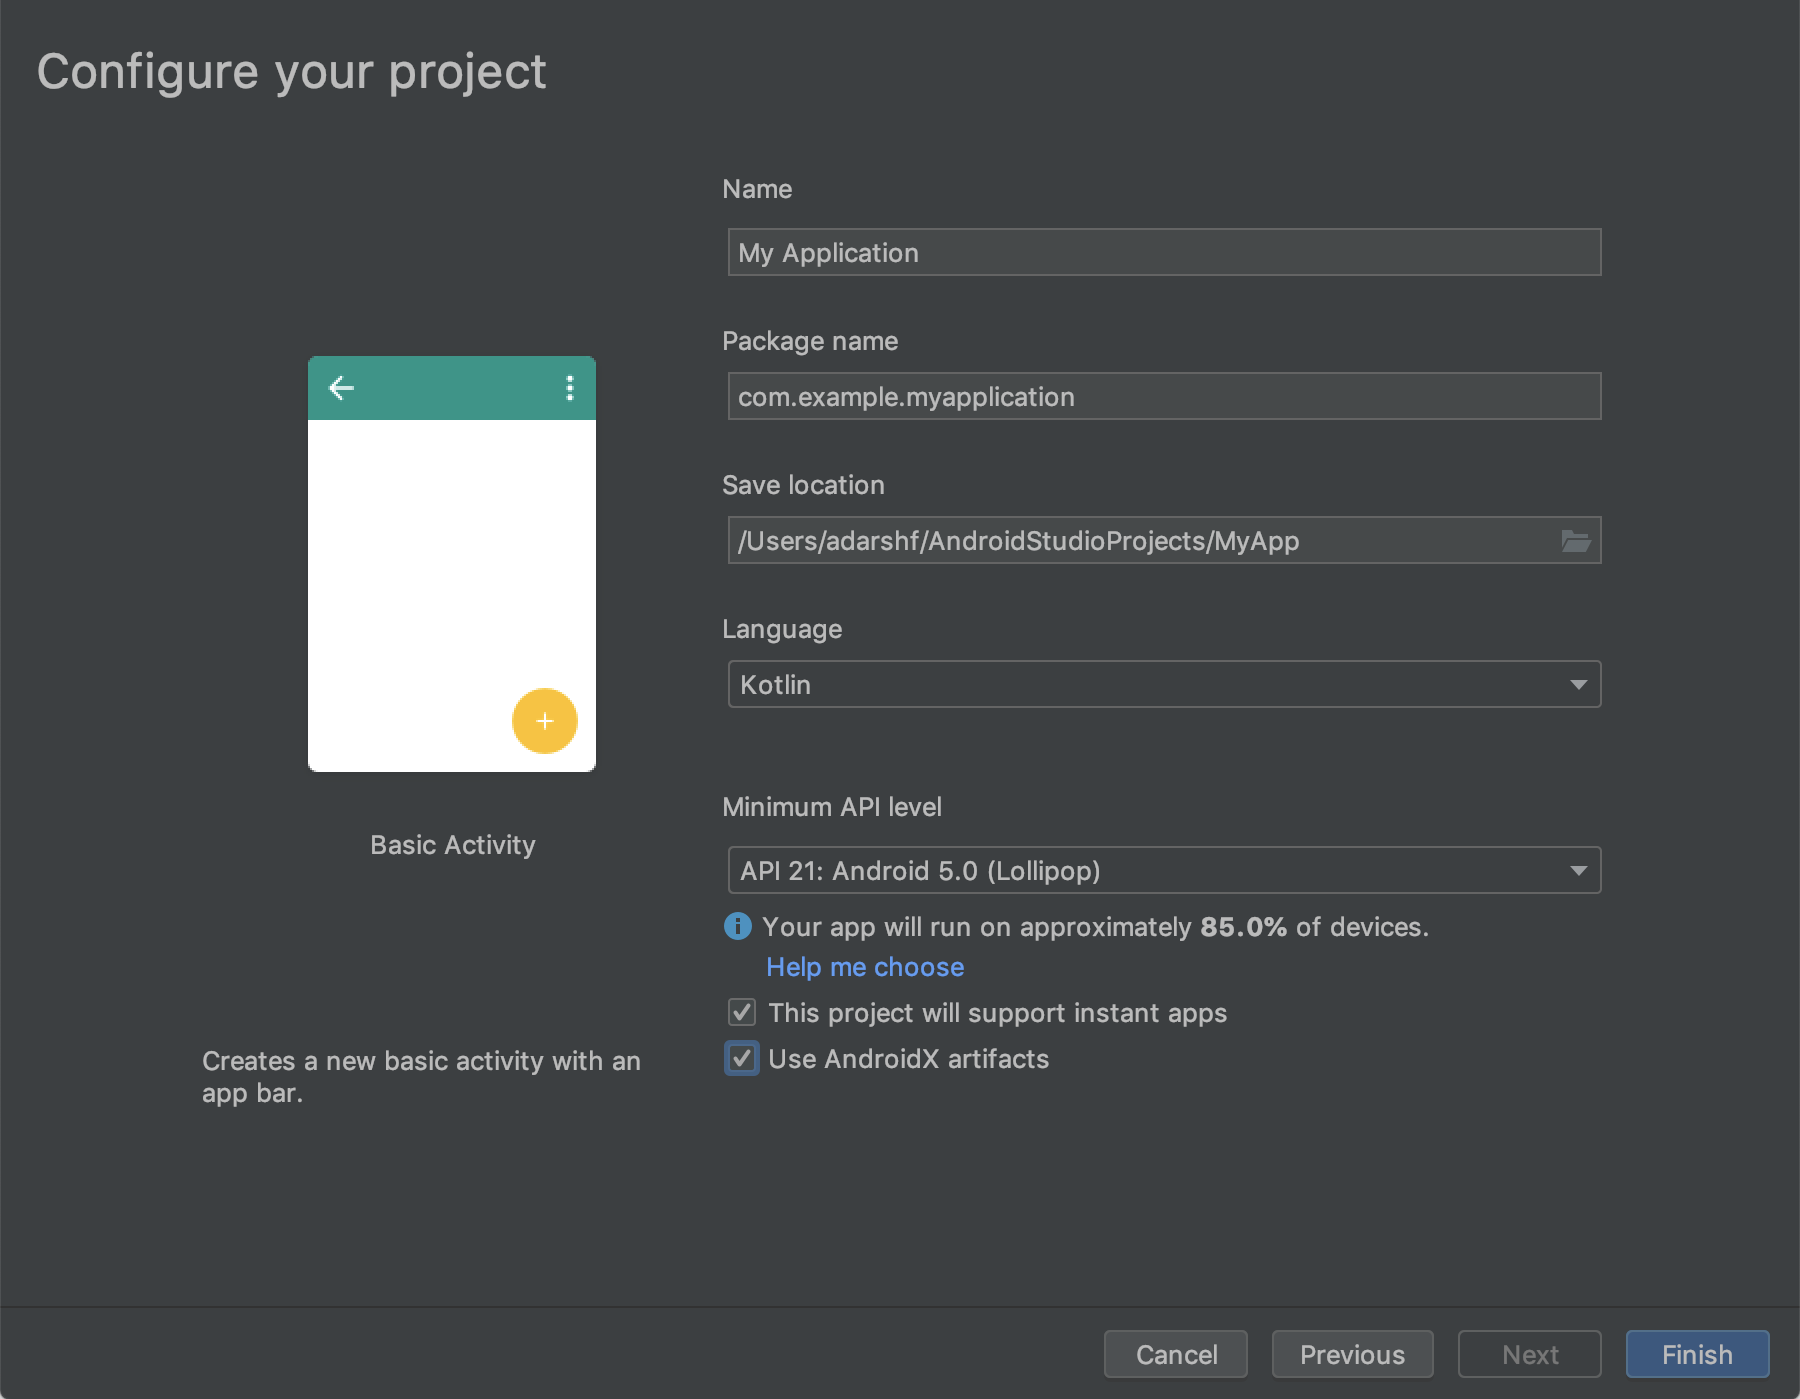1800x1399 pixels.
Task: Open the Language dropdown showing Kotlin
Action: click(x=1164, y=685)
